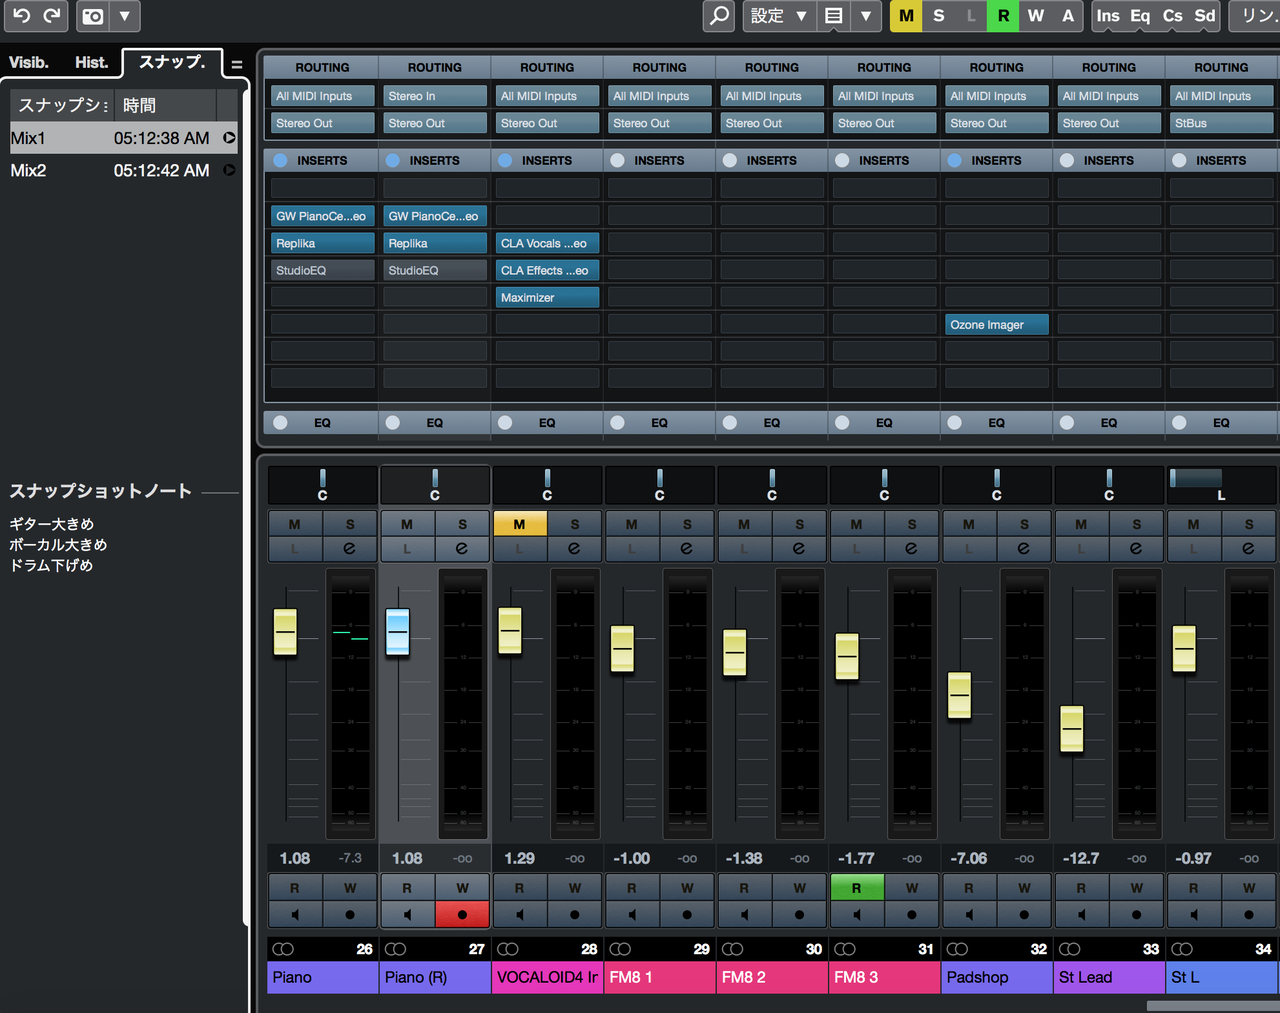Open the Ozone Imager insert plugin
This screenshot has height=1013, width=1280.
[997, 324]
